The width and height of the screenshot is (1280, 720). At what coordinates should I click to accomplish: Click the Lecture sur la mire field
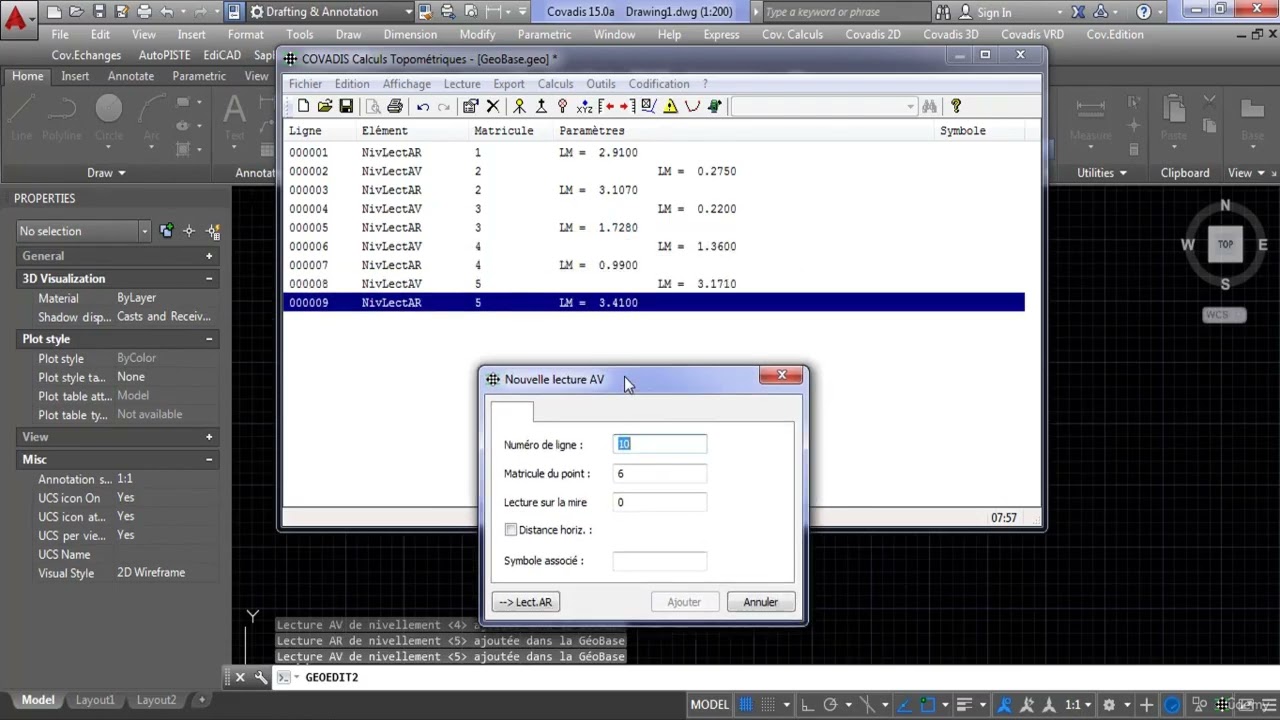(659, 502)
